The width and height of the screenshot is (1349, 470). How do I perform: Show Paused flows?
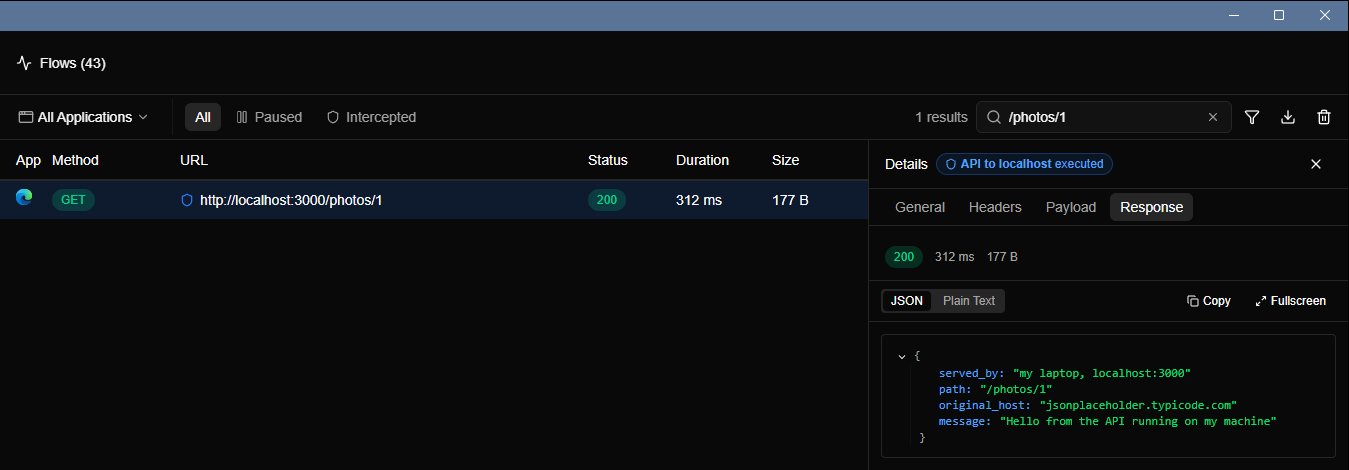(x=269, y=117)
